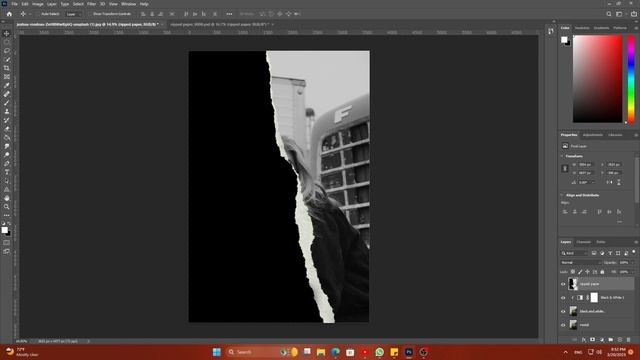The width and height of the screenshot is (640, 360).
Task: Create new fill or adjustment layer
Action: (x=602, y=340)
